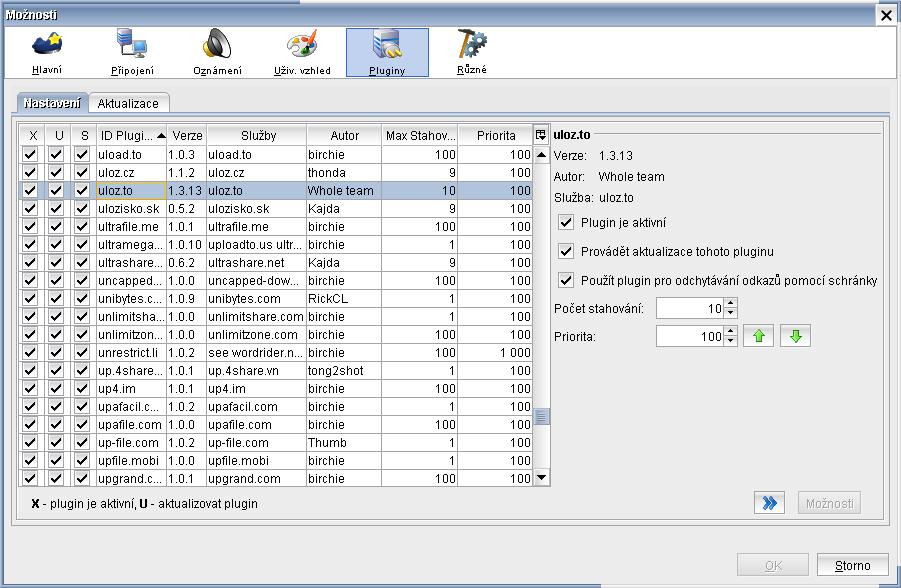Click the Priorita value input field

(691, 336)
